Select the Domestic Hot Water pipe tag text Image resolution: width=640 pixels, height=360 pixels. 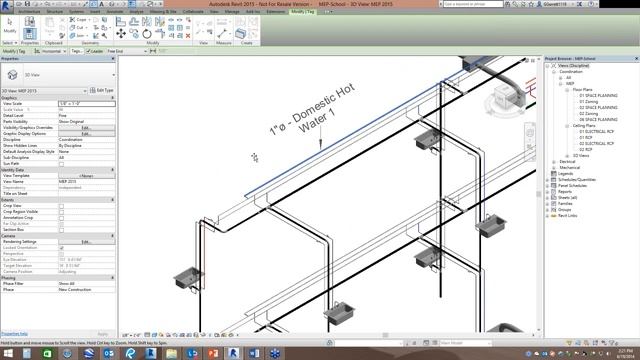click(312, 109)
